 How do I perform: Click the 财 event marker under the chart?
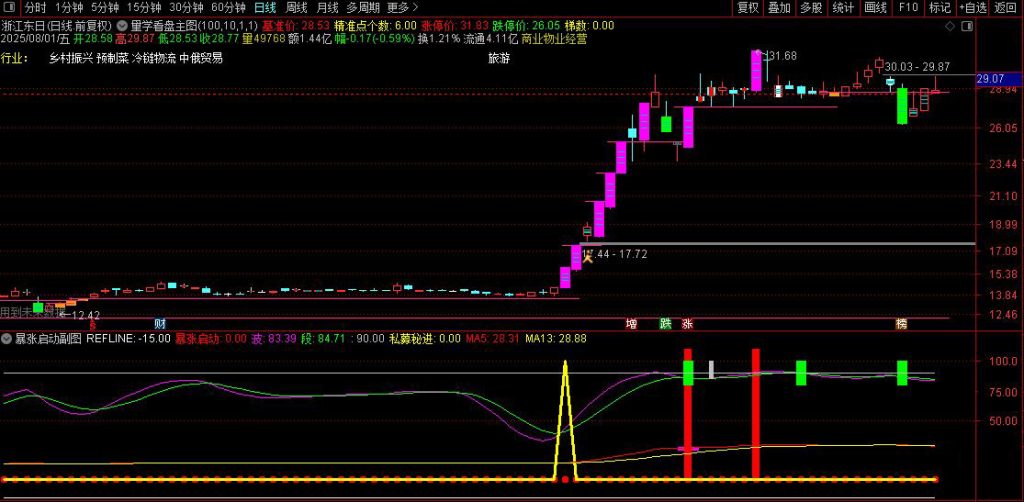[x=159, y=324]
